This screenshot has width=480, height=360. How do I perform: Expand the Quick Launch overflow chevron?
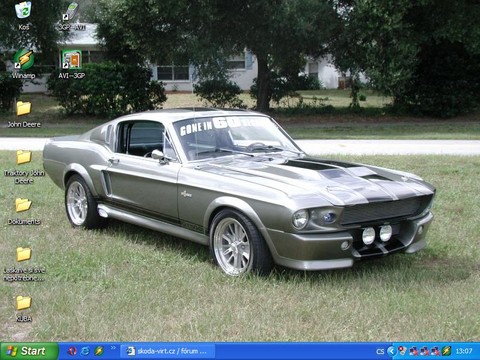[x=113, y=348]
